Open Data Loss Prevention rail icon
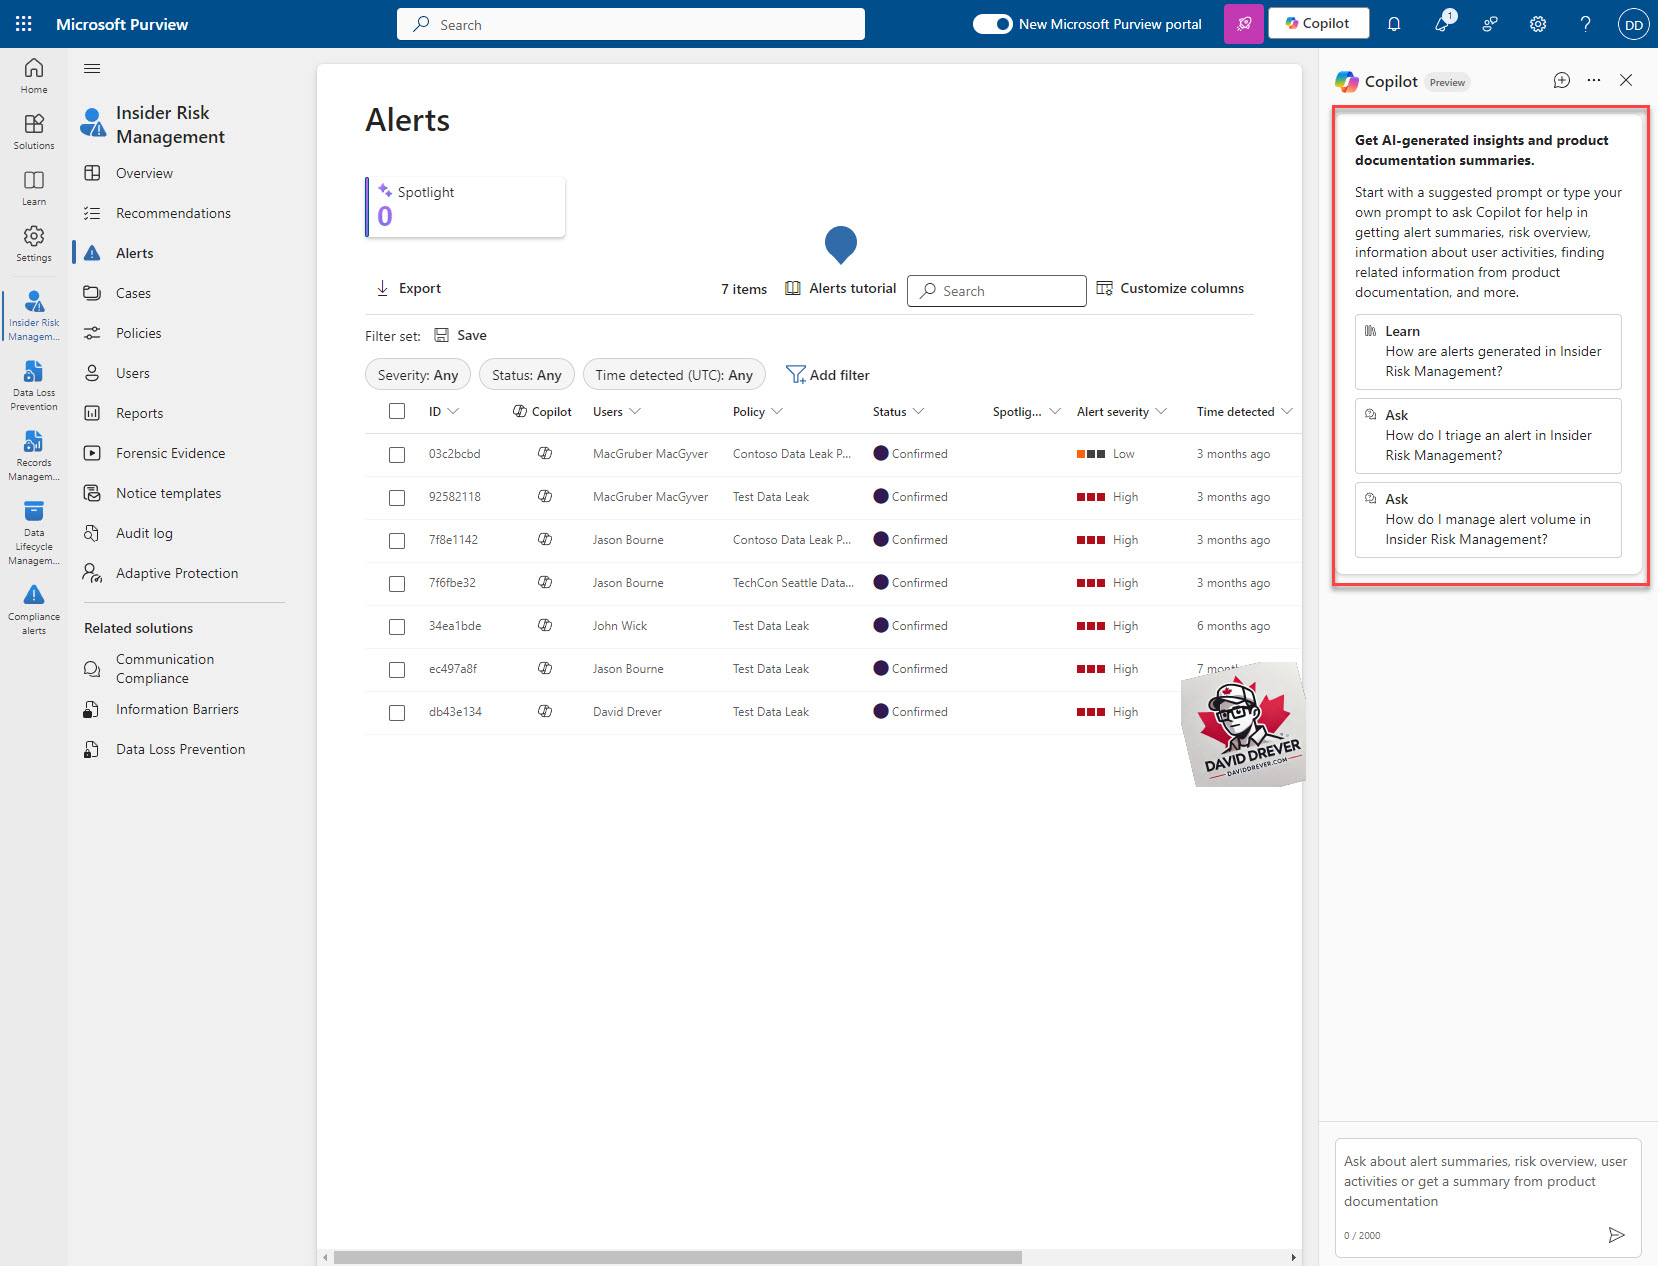Viewport: 1658px width, 1266px height. (34, 386)
